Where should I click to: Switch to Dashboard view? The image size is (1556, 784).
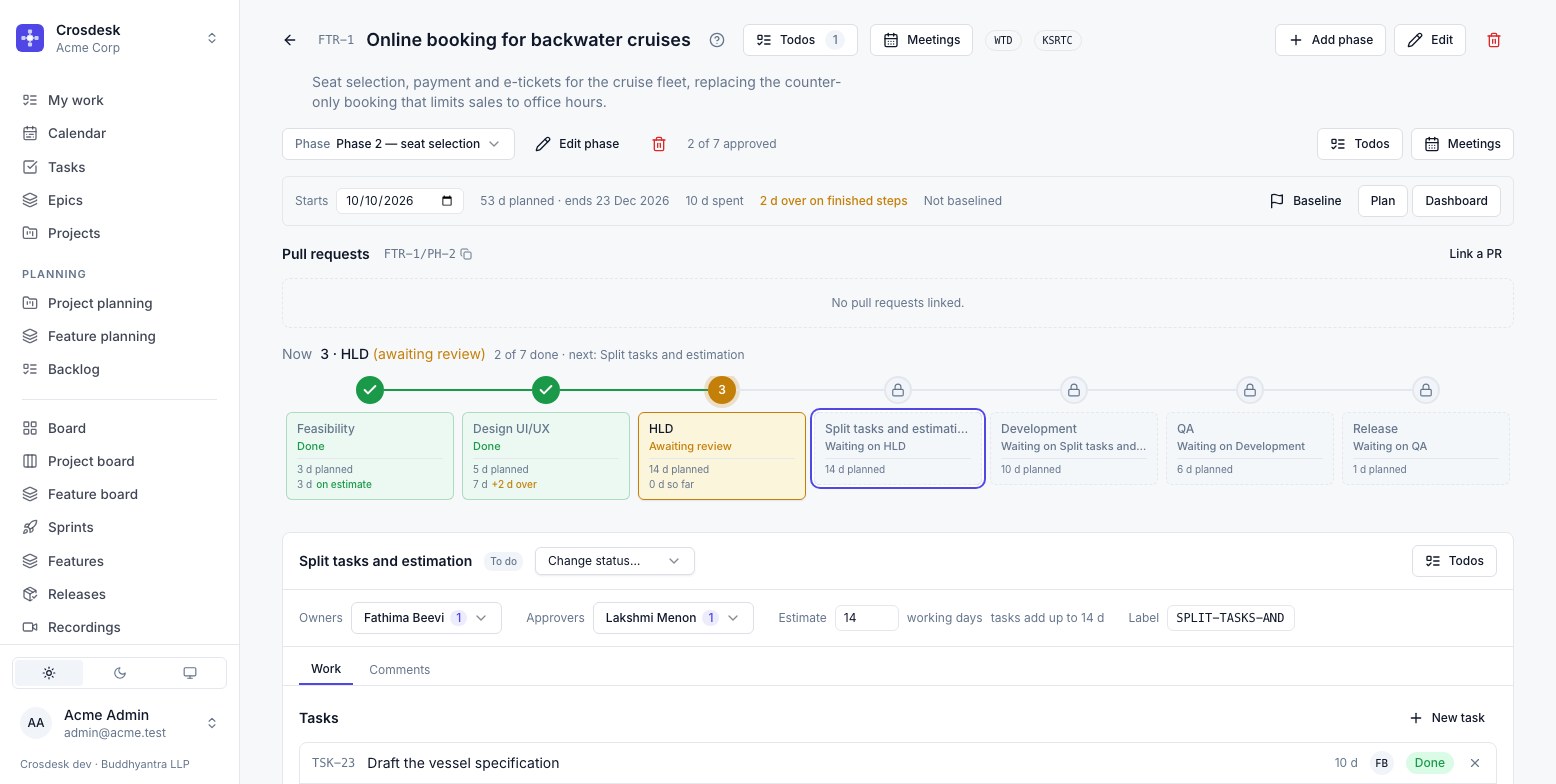[1456, 201]
